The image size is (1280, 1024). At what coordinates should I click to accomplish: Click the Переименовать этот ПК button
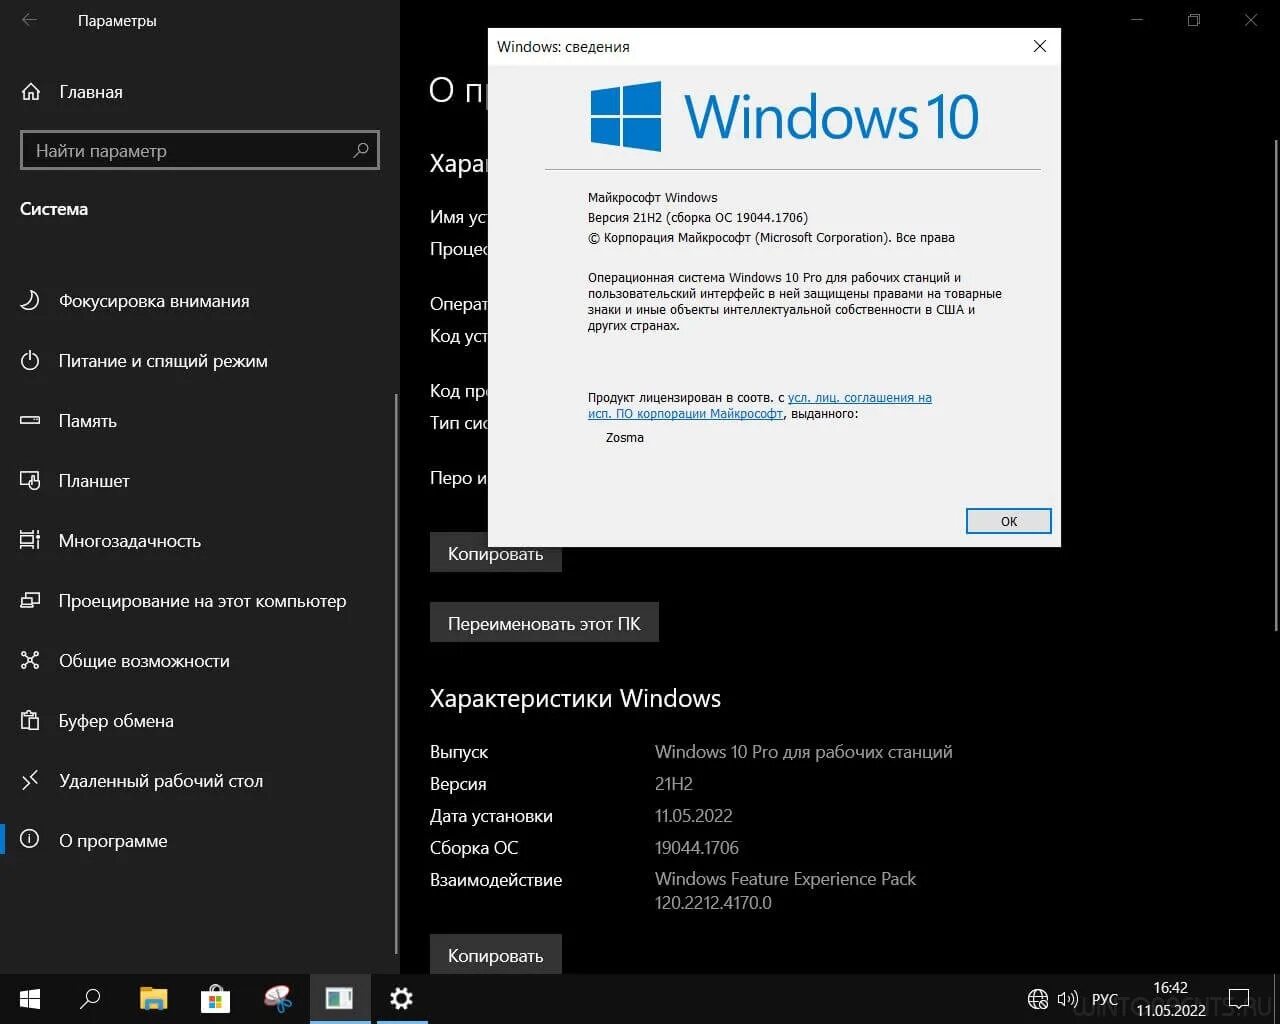pyautogui.click(x=543, y=622)
